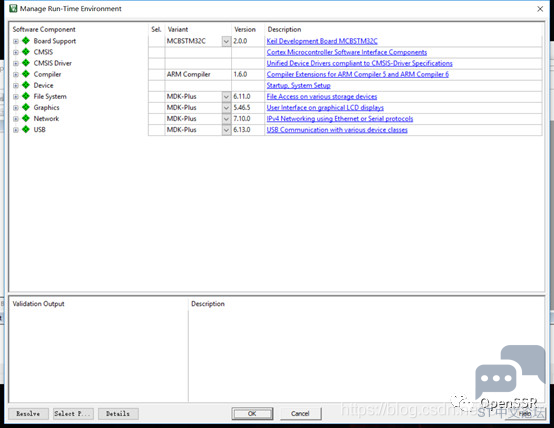Image resolution: width=554 pixels, height=428 pixels.
Task: Select the Network row label
Action: [46, 118]
